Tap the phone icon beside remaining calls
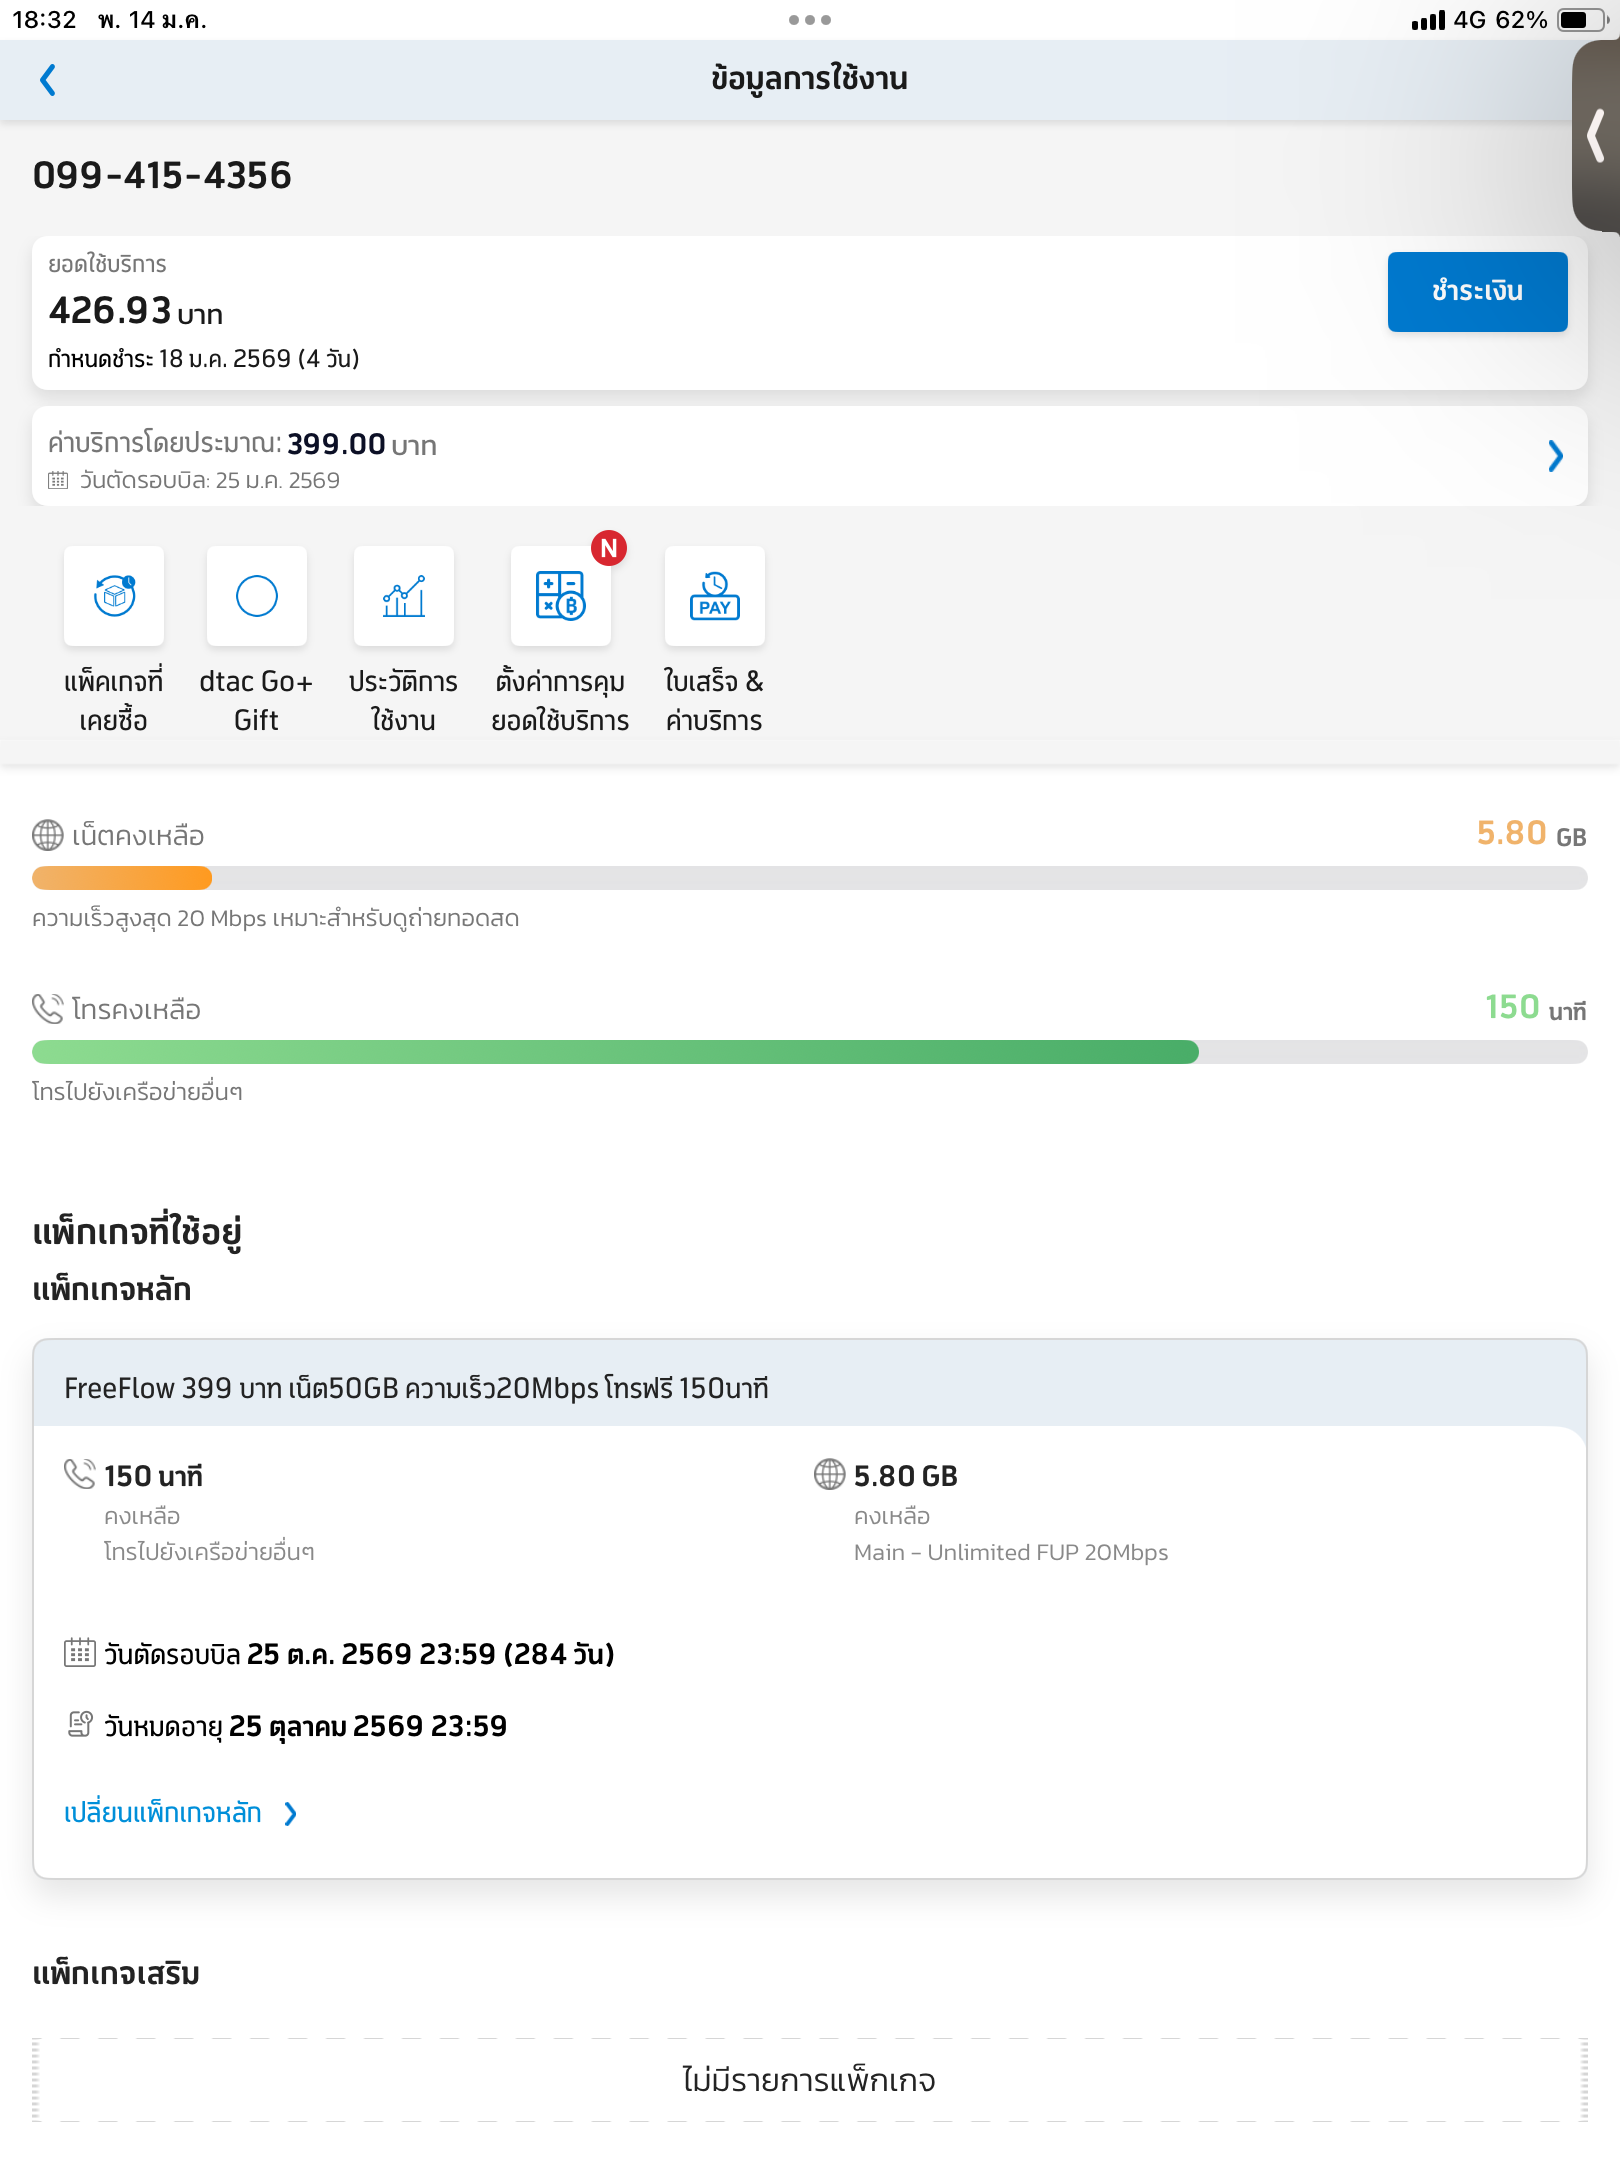1620x2160 pixels. coord(48,1009)
